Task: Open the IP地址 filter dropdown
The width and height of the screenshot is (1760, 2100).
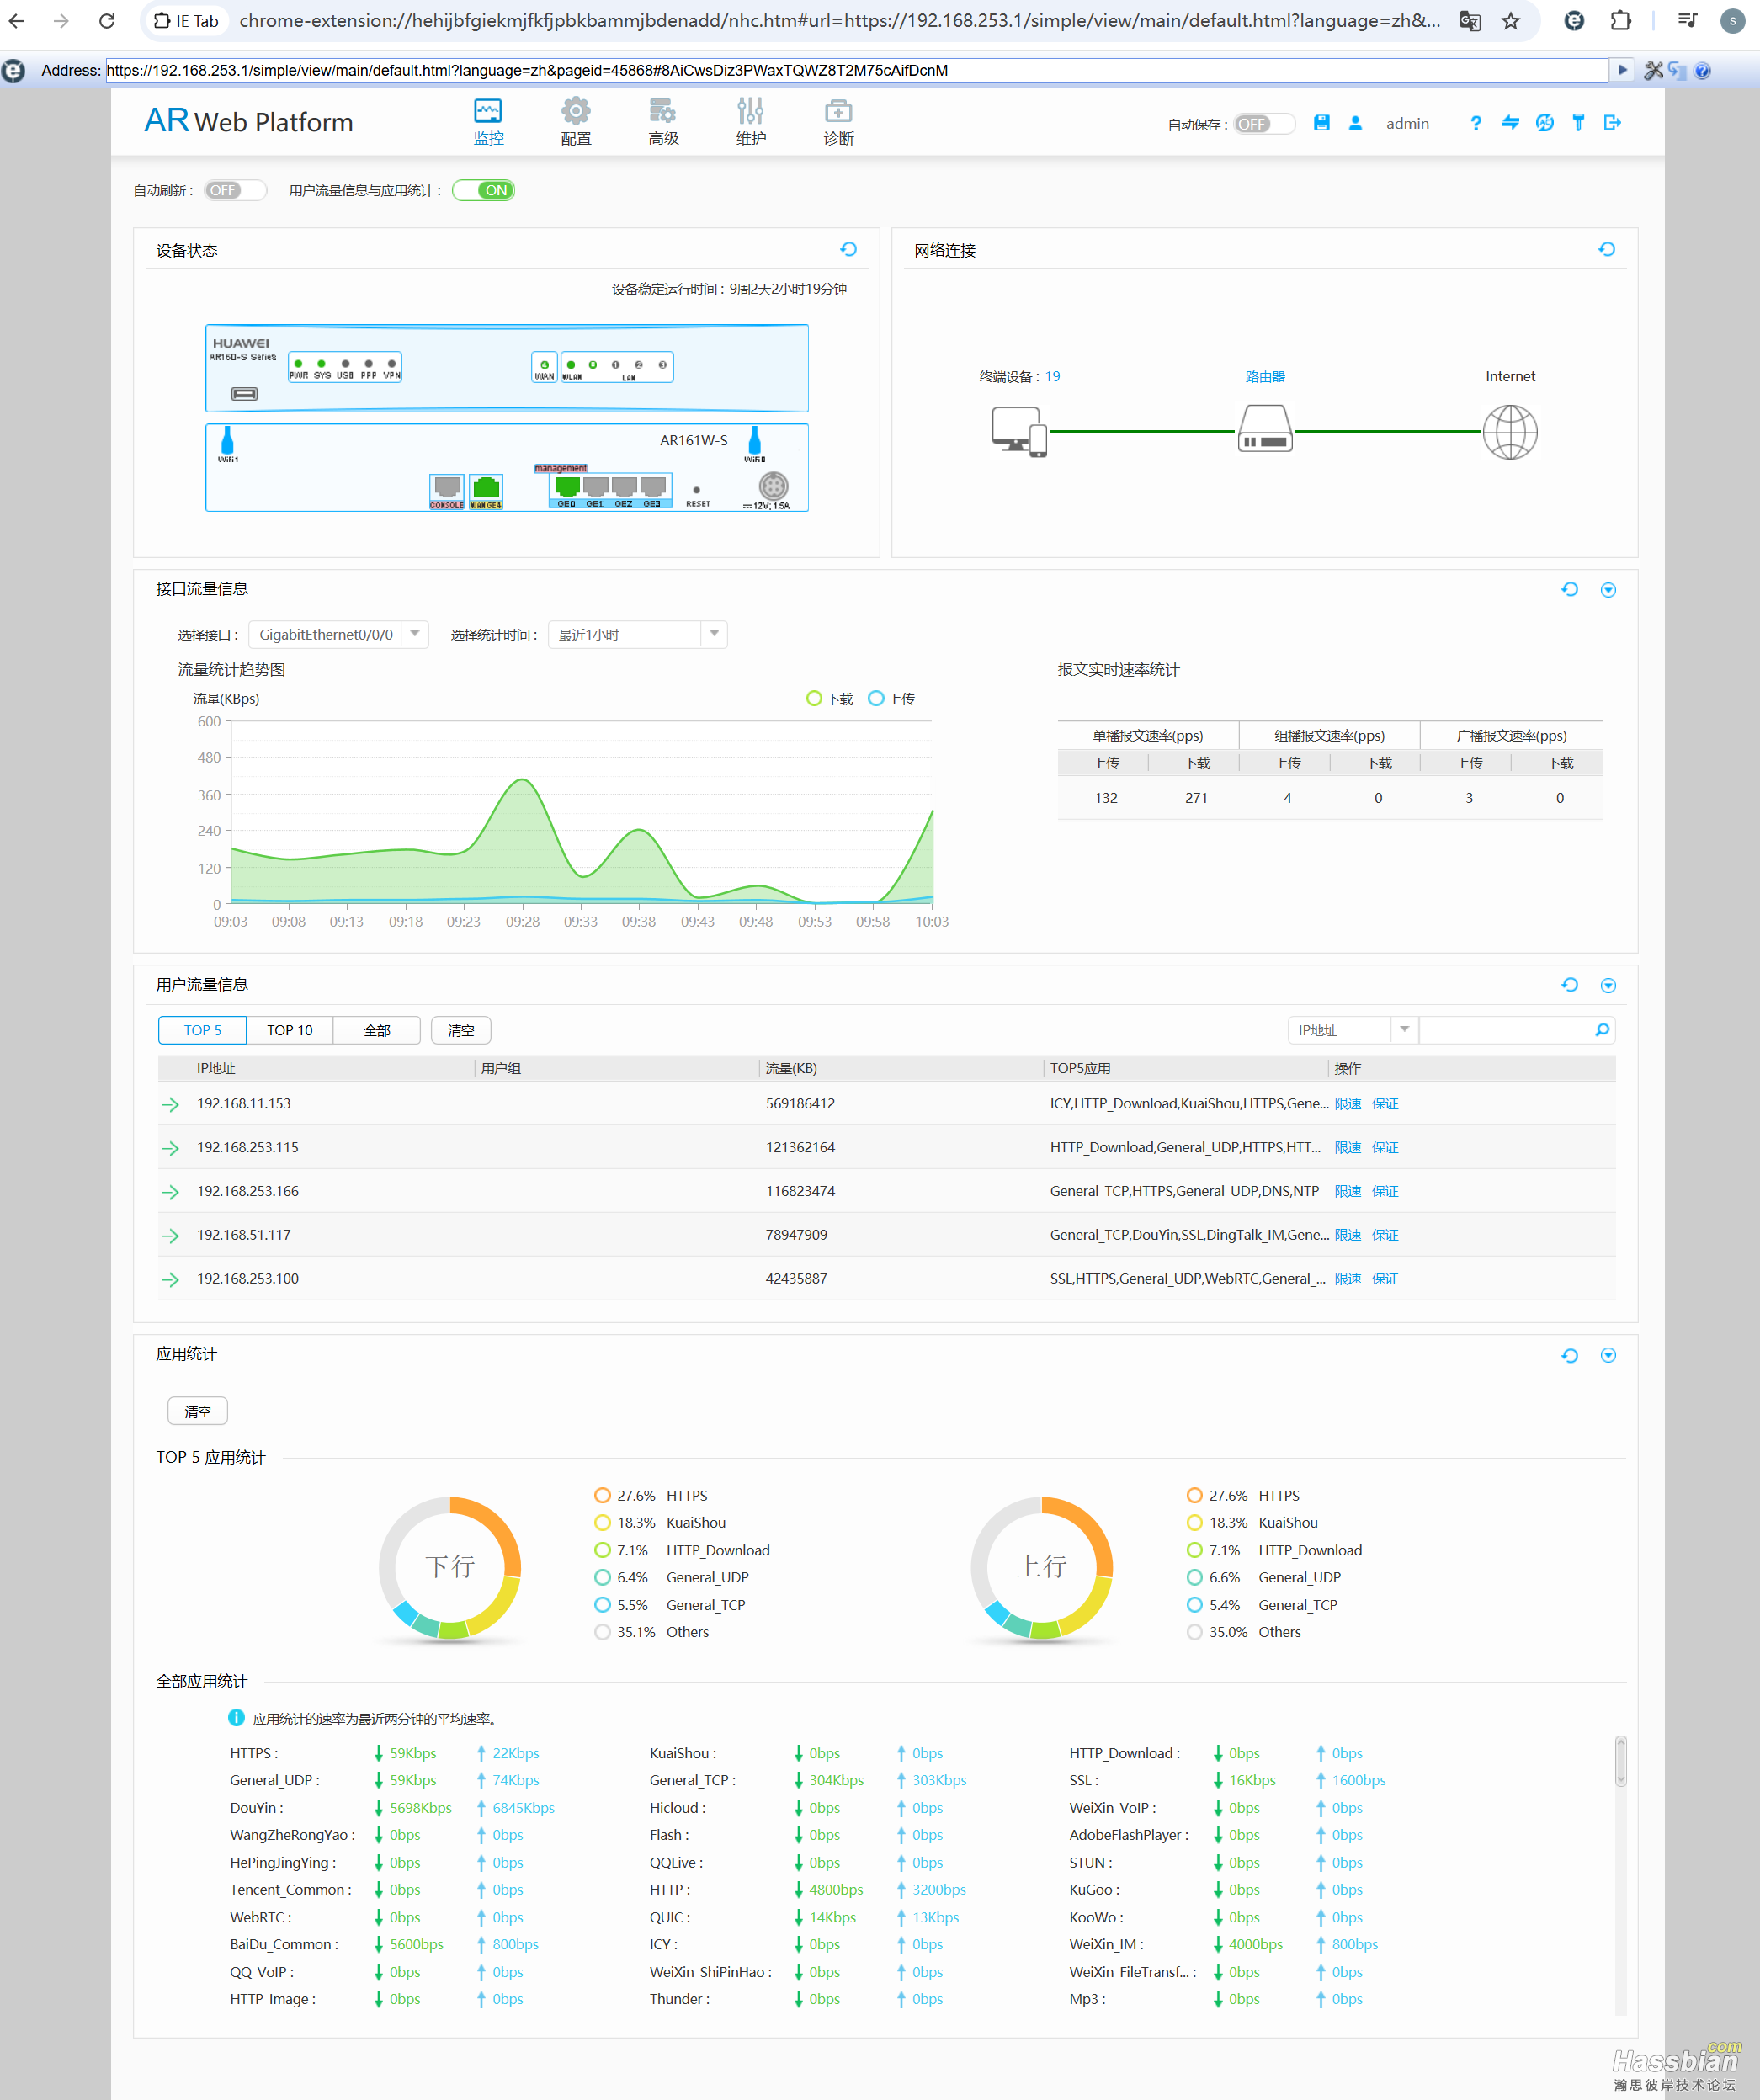Action: (1352, 1030)
